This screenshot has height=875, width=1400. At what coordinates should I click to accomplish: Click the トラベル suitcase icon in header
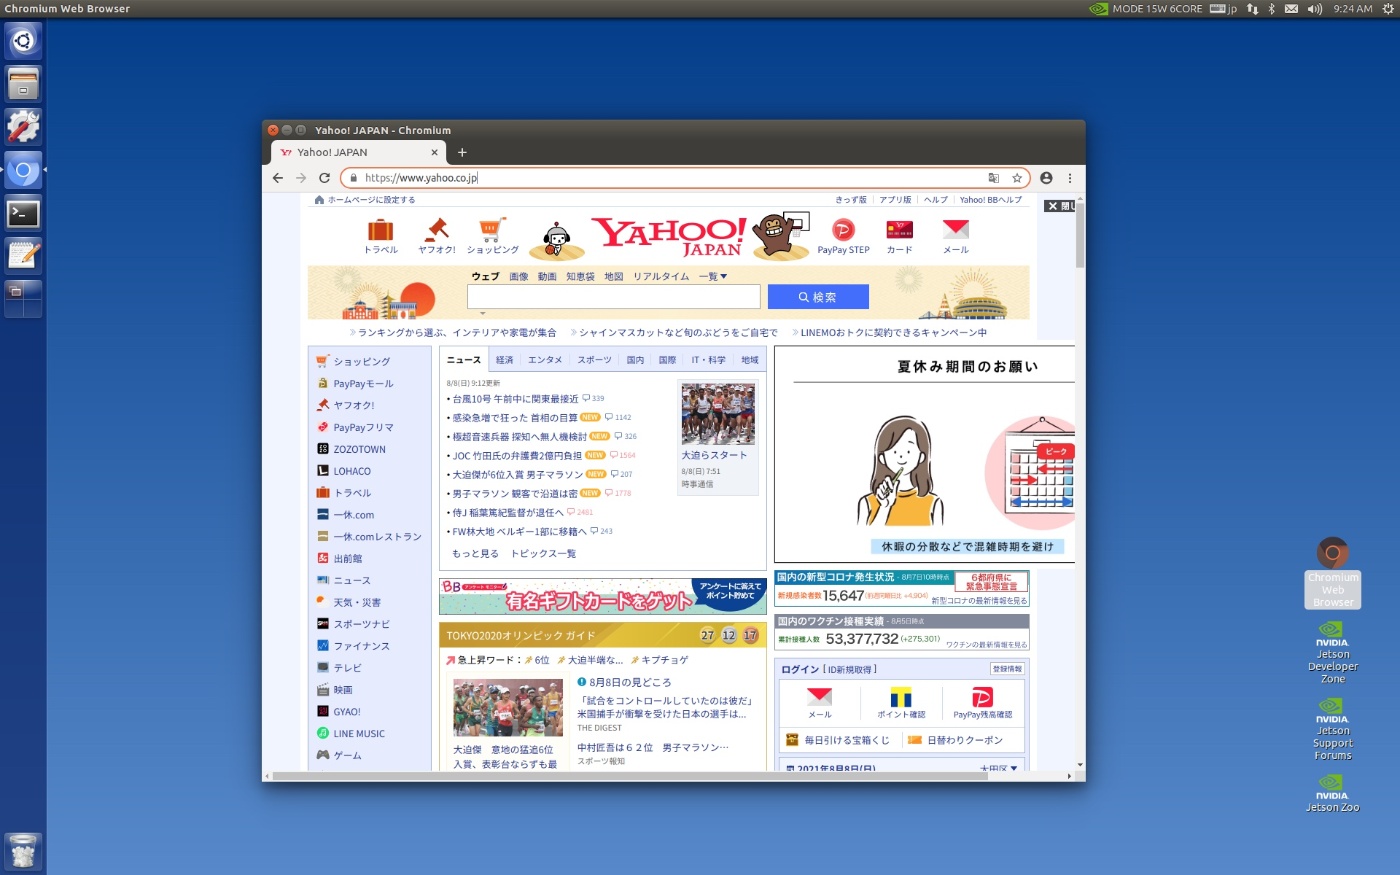click(x=380, y=230)
